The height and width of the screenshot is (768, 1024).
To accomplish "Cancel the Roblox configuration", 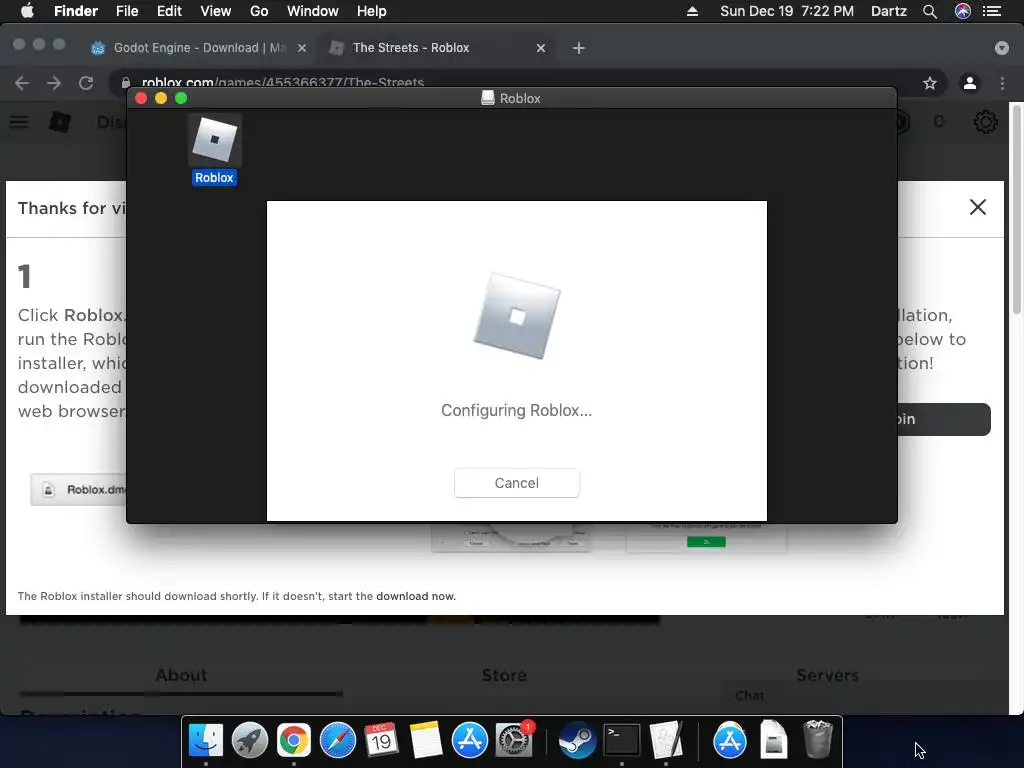I will tap(516, 483).
